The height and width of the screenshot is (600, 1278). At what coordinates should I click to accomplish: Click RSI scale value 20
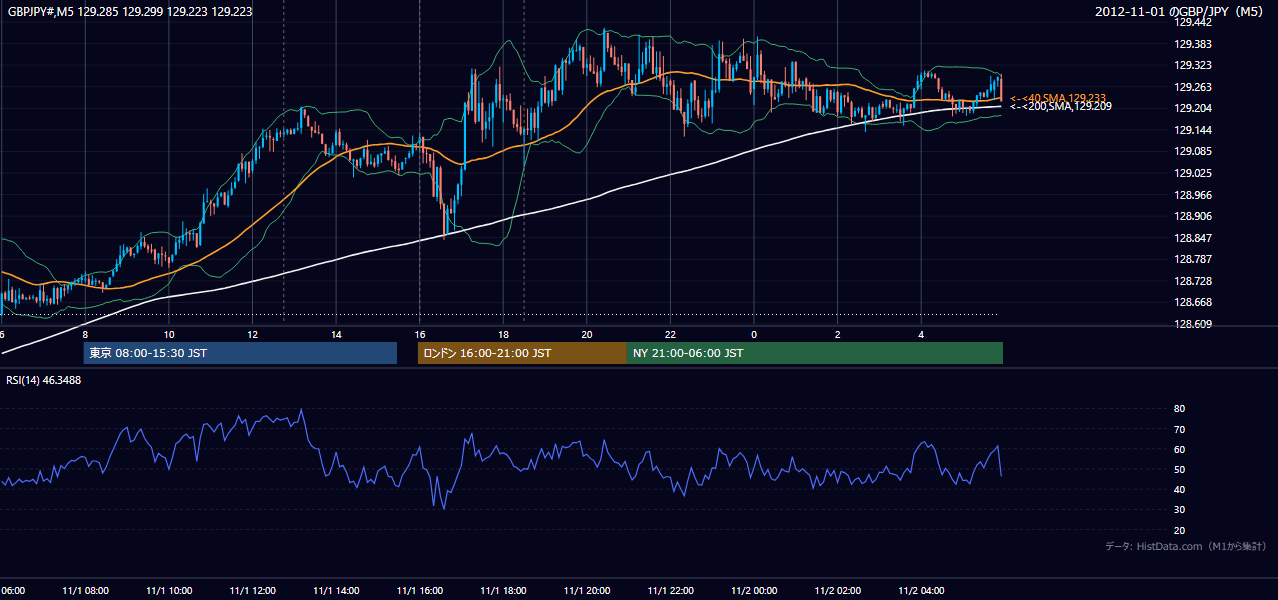tap(1179, 530)
